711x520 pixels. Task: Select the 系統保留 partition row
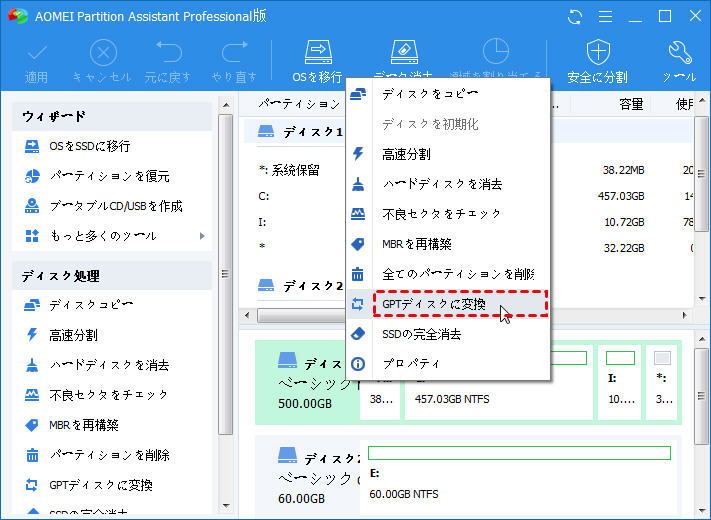tap(289, 170)
